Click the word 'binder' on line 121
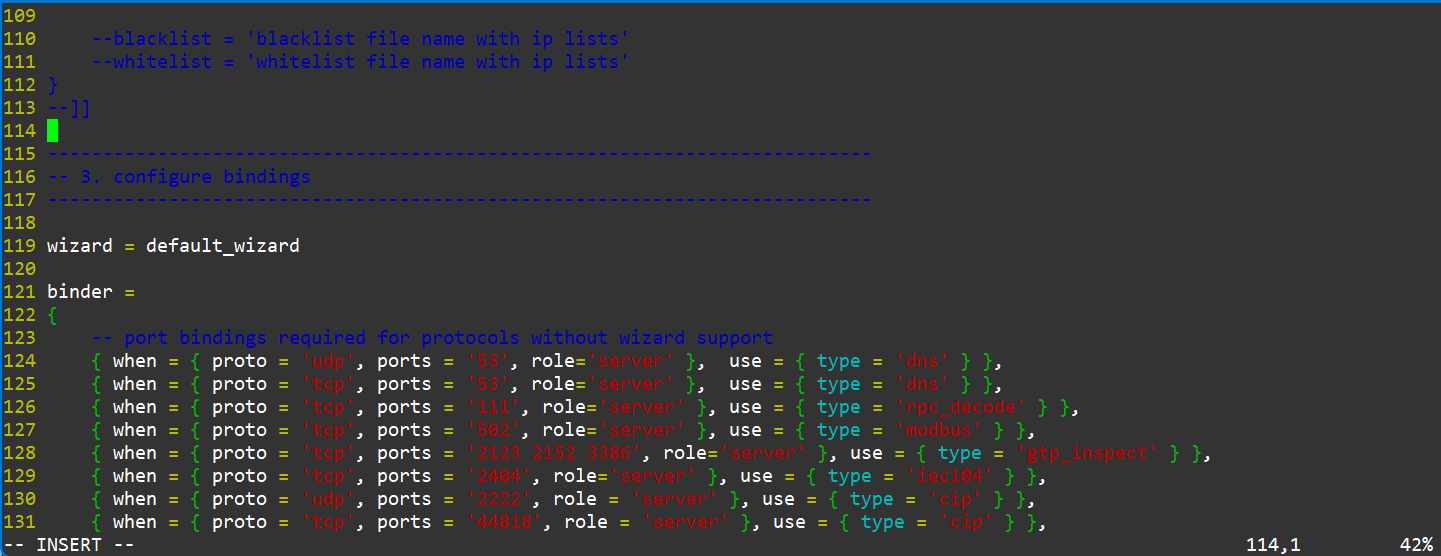The image size is (1441, 556). point(80,293)
